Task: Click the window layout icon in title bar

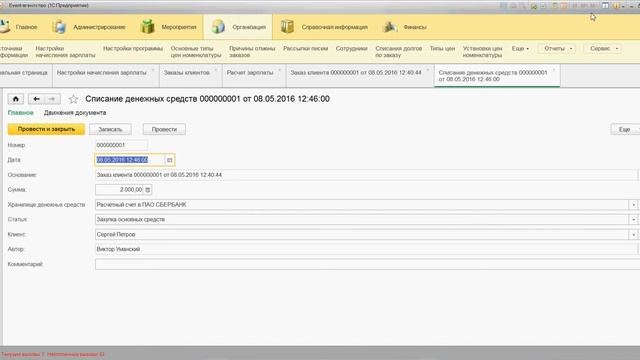Action: click(x=605, y=6)
